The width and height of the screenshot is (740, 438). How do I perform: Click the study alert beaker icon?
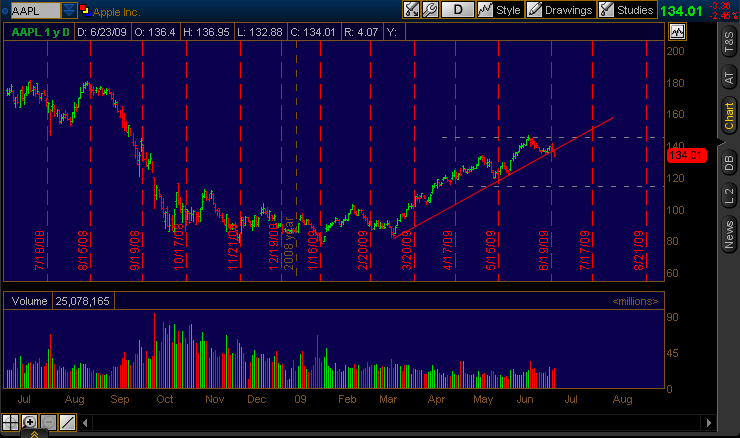point(411,10)
